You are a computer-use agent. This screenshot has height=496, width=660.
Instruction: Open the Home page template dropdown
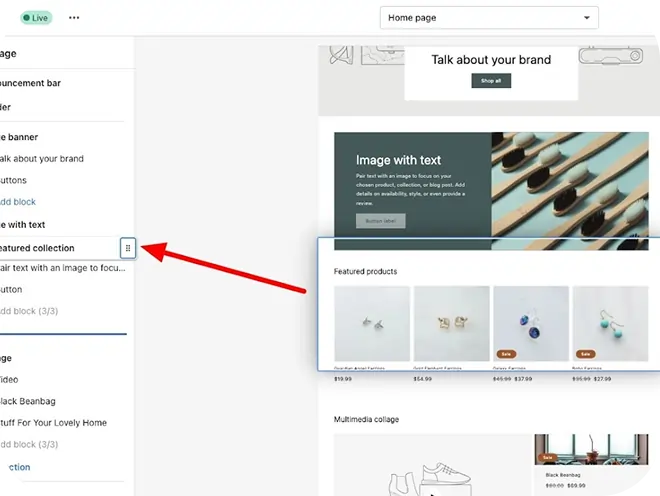pyautogui.click(x=489, y=18)
